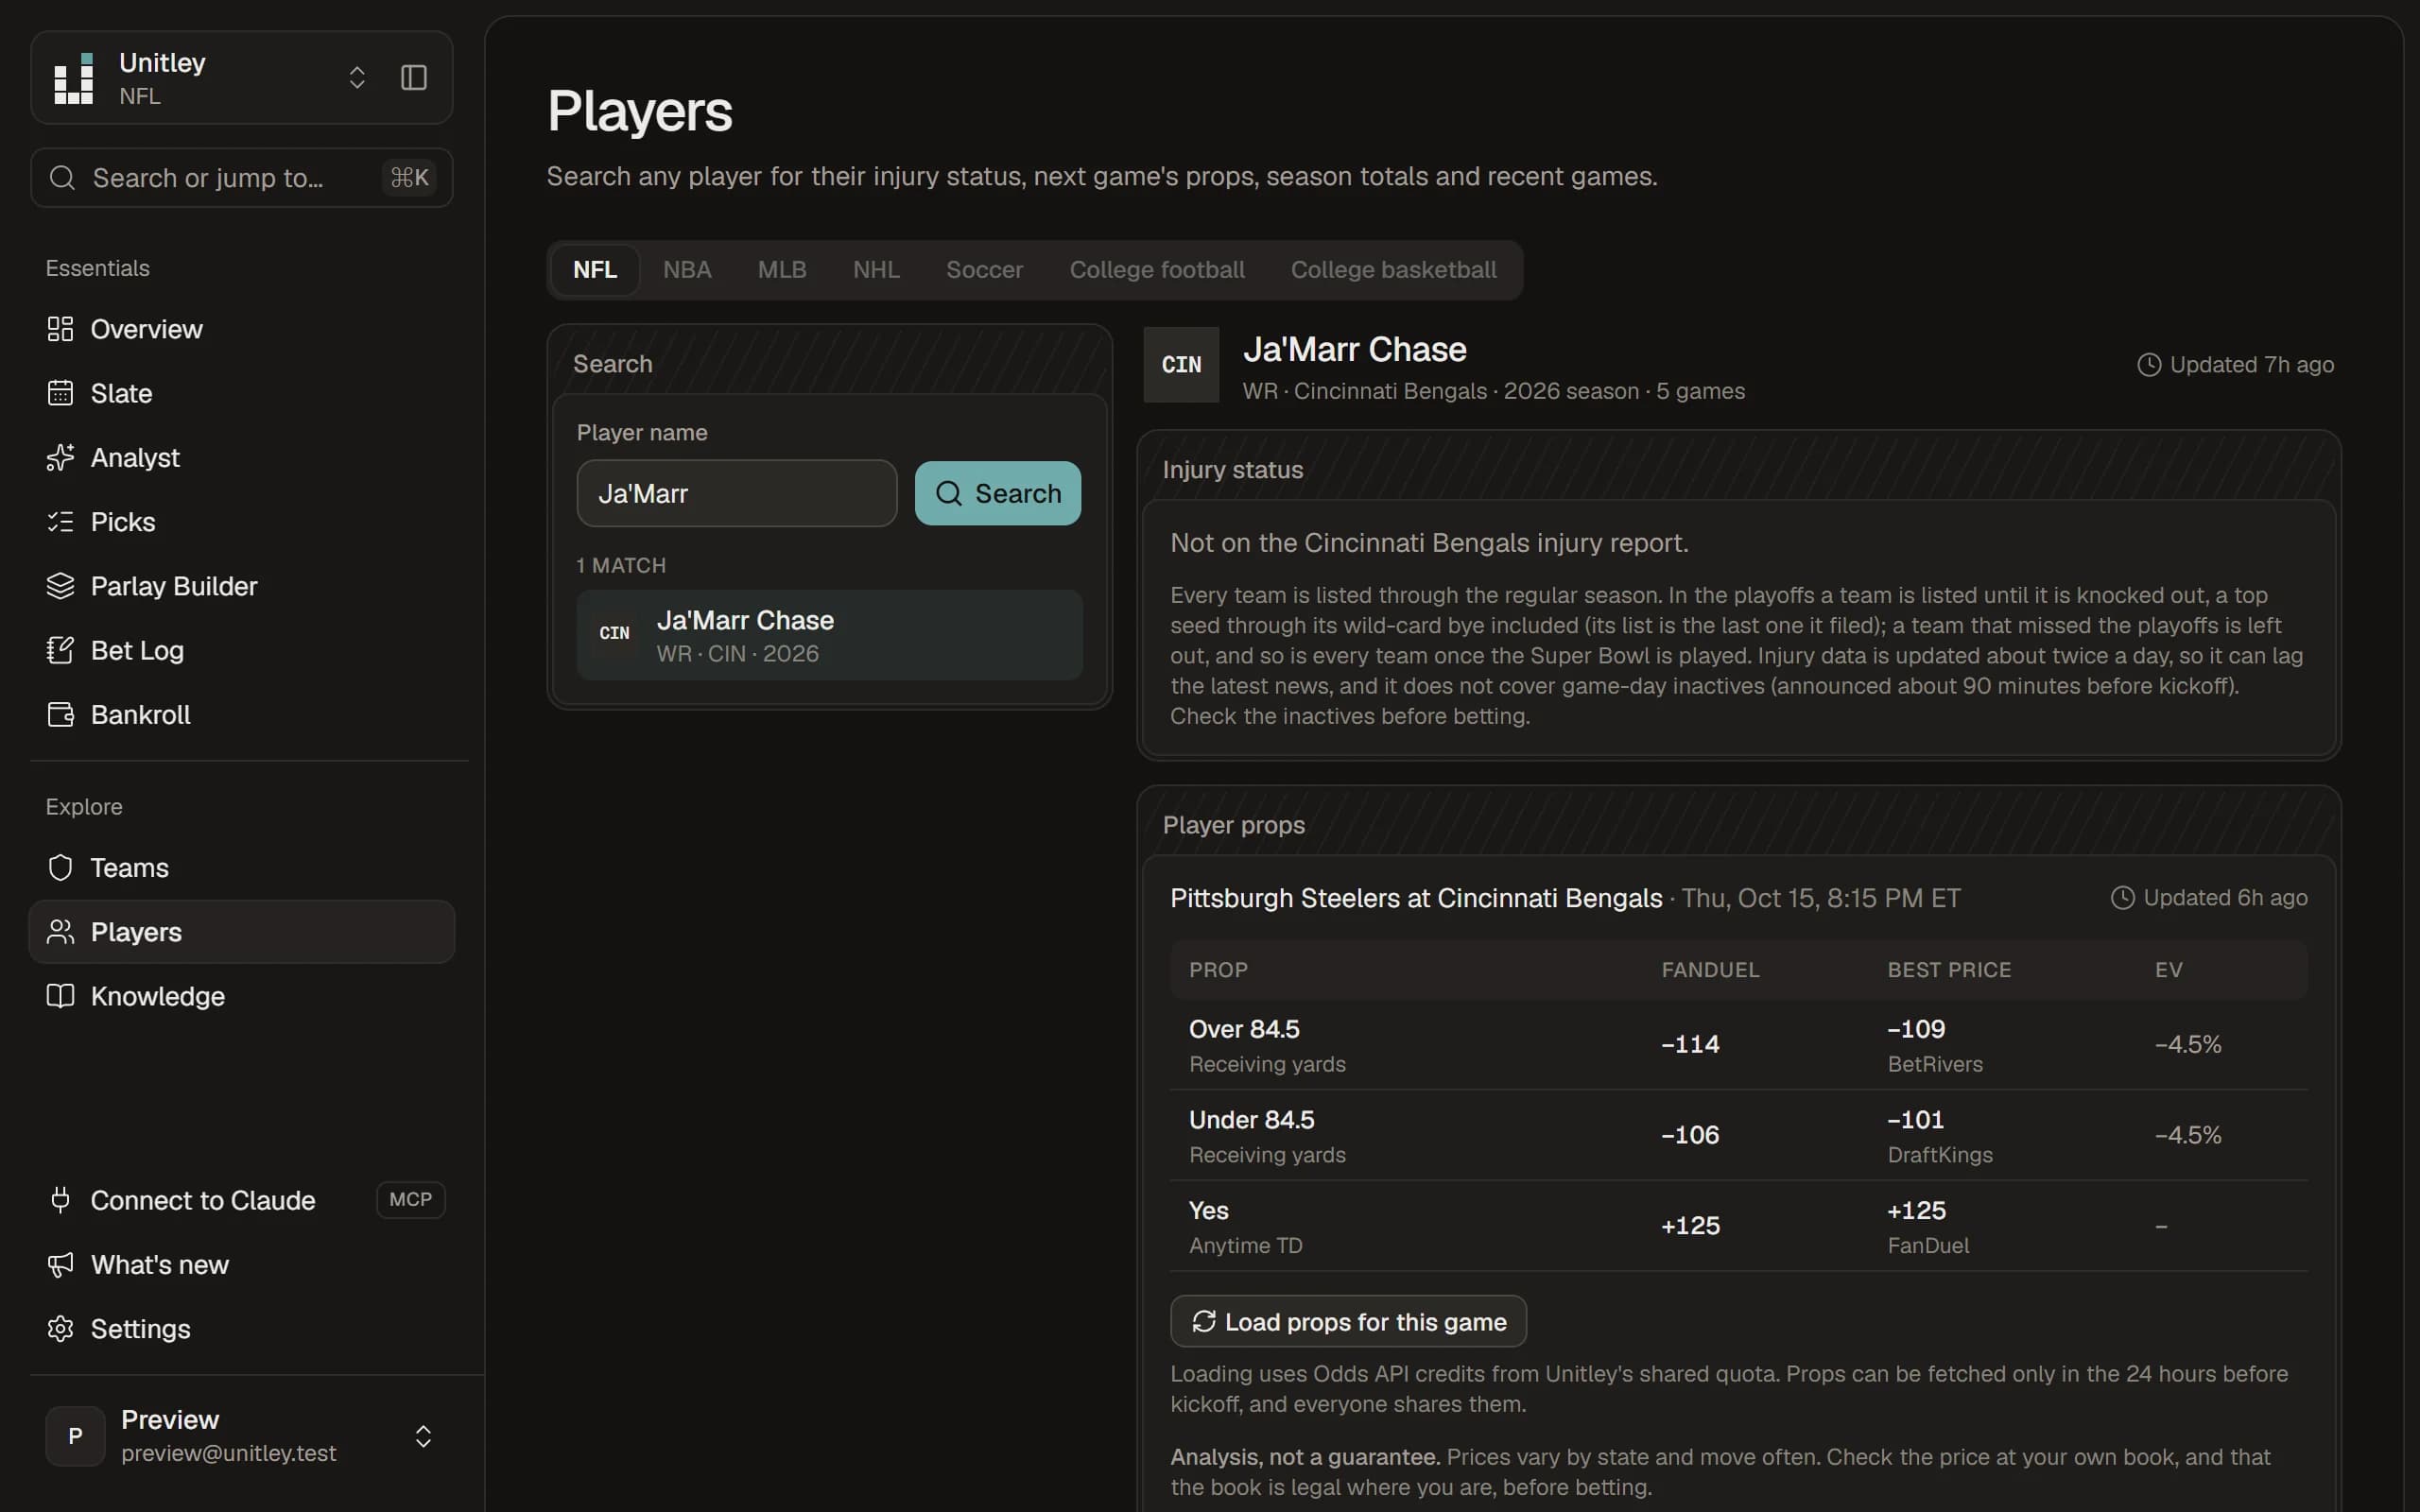Open Settings from the sidebar

point(242,1329)
